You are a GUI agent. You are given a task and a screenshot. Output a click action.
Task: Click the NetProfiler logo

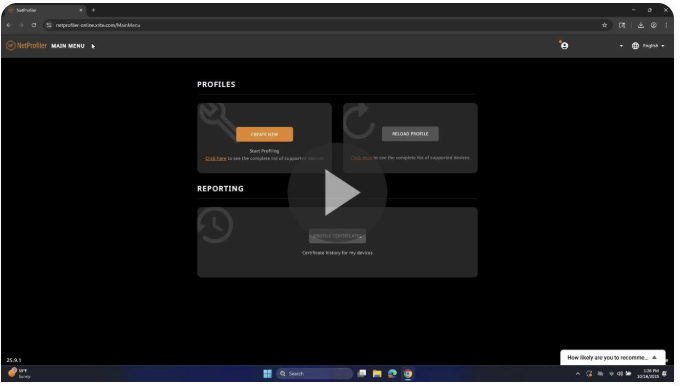click(x=26, y=46)
